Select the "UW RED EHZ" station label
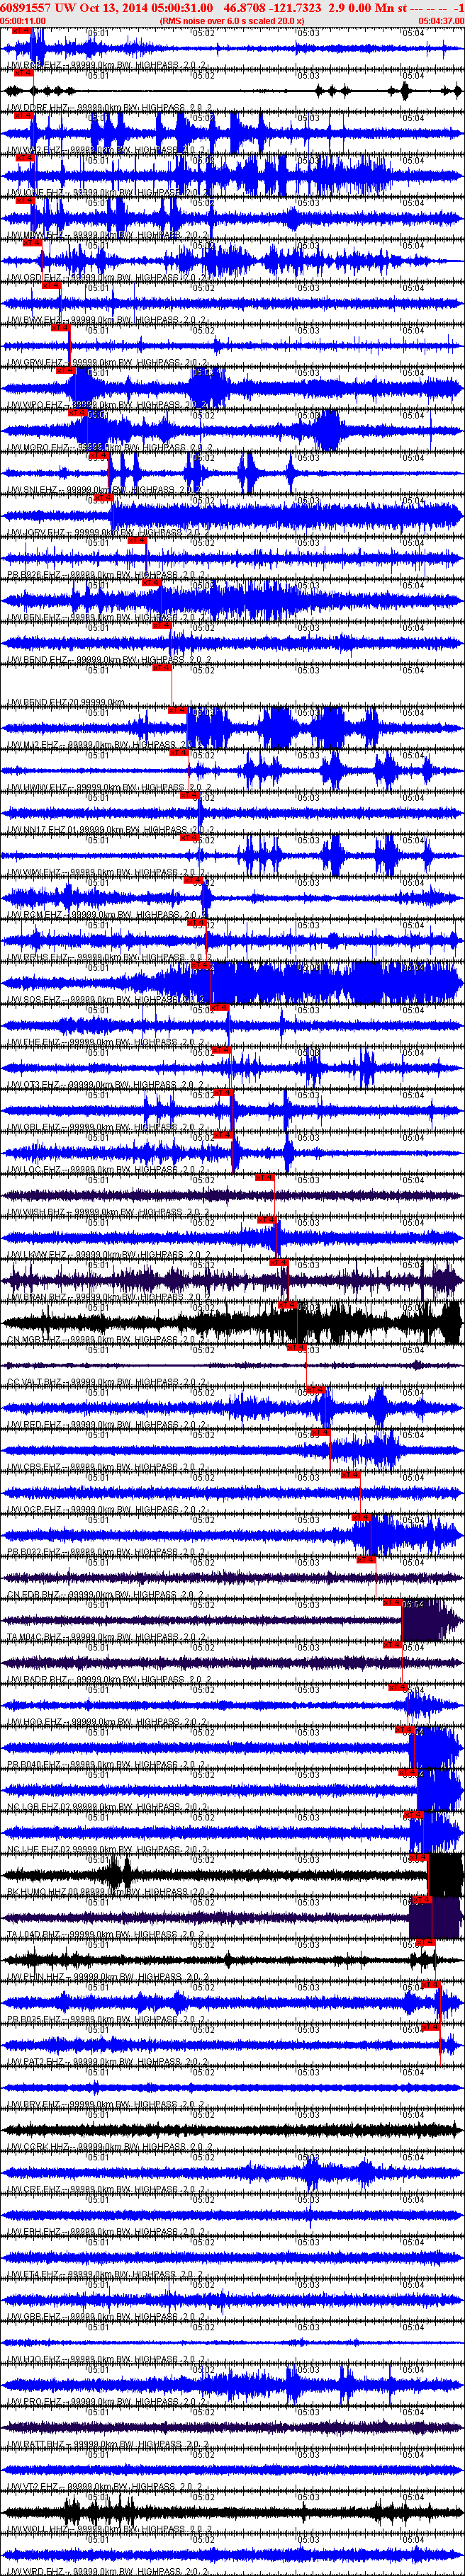Screen dimensions: 465x2576 pyautogui.click(x=34, y=1425)
